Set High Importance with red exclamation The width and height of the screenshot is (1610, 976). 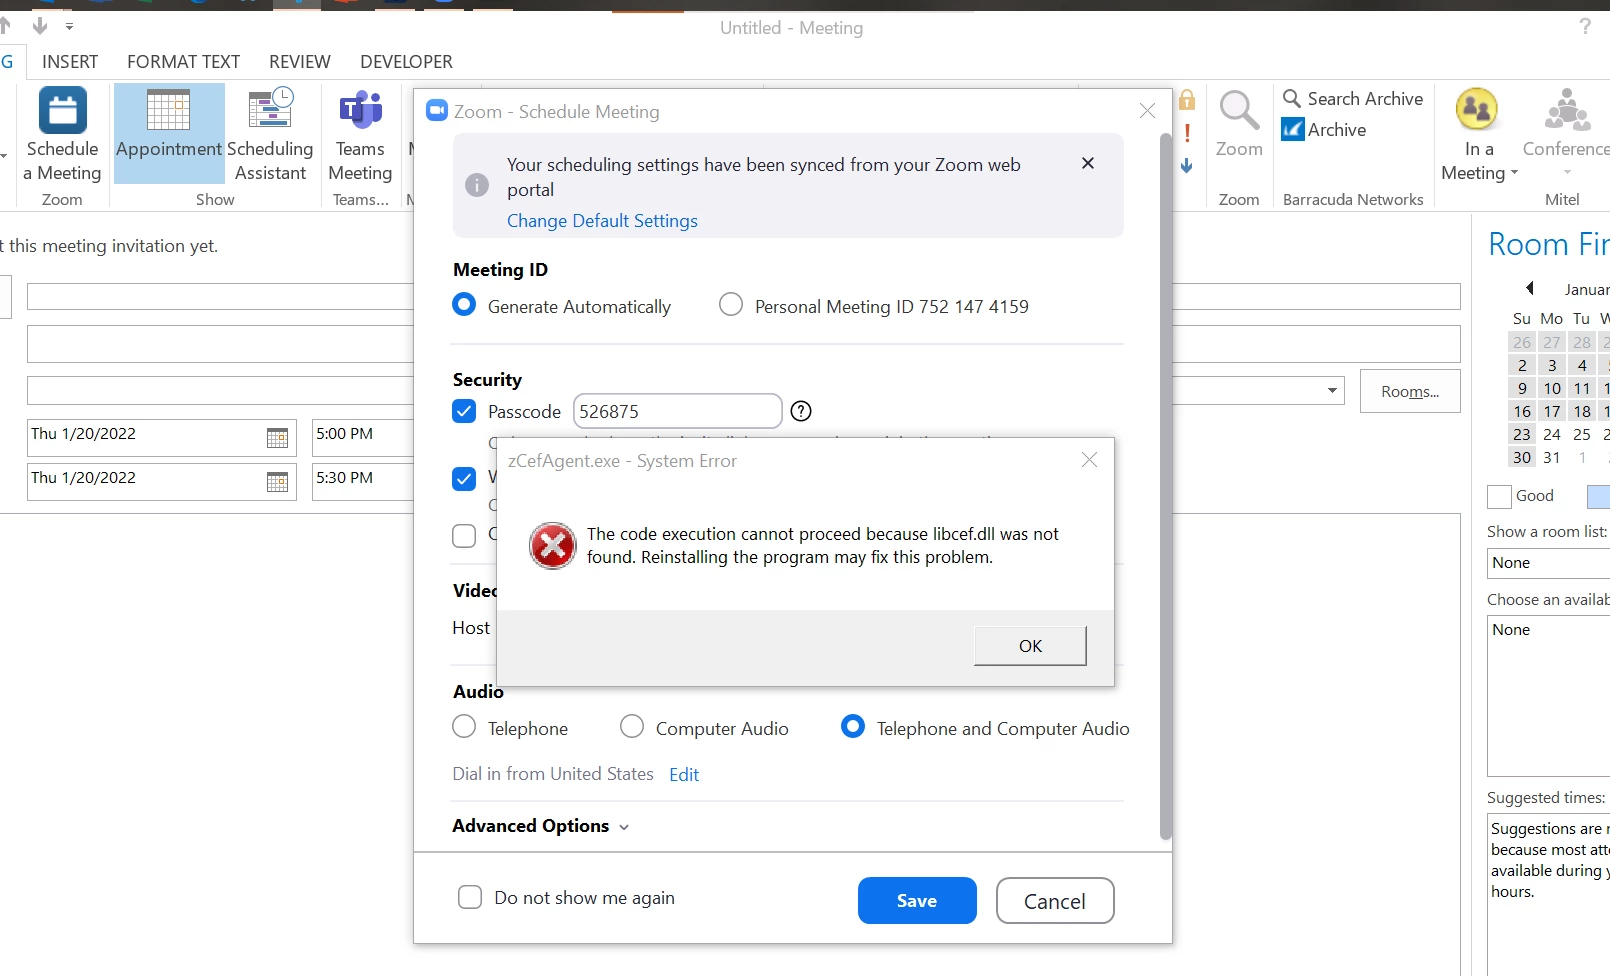click(x=1187, y=133)
